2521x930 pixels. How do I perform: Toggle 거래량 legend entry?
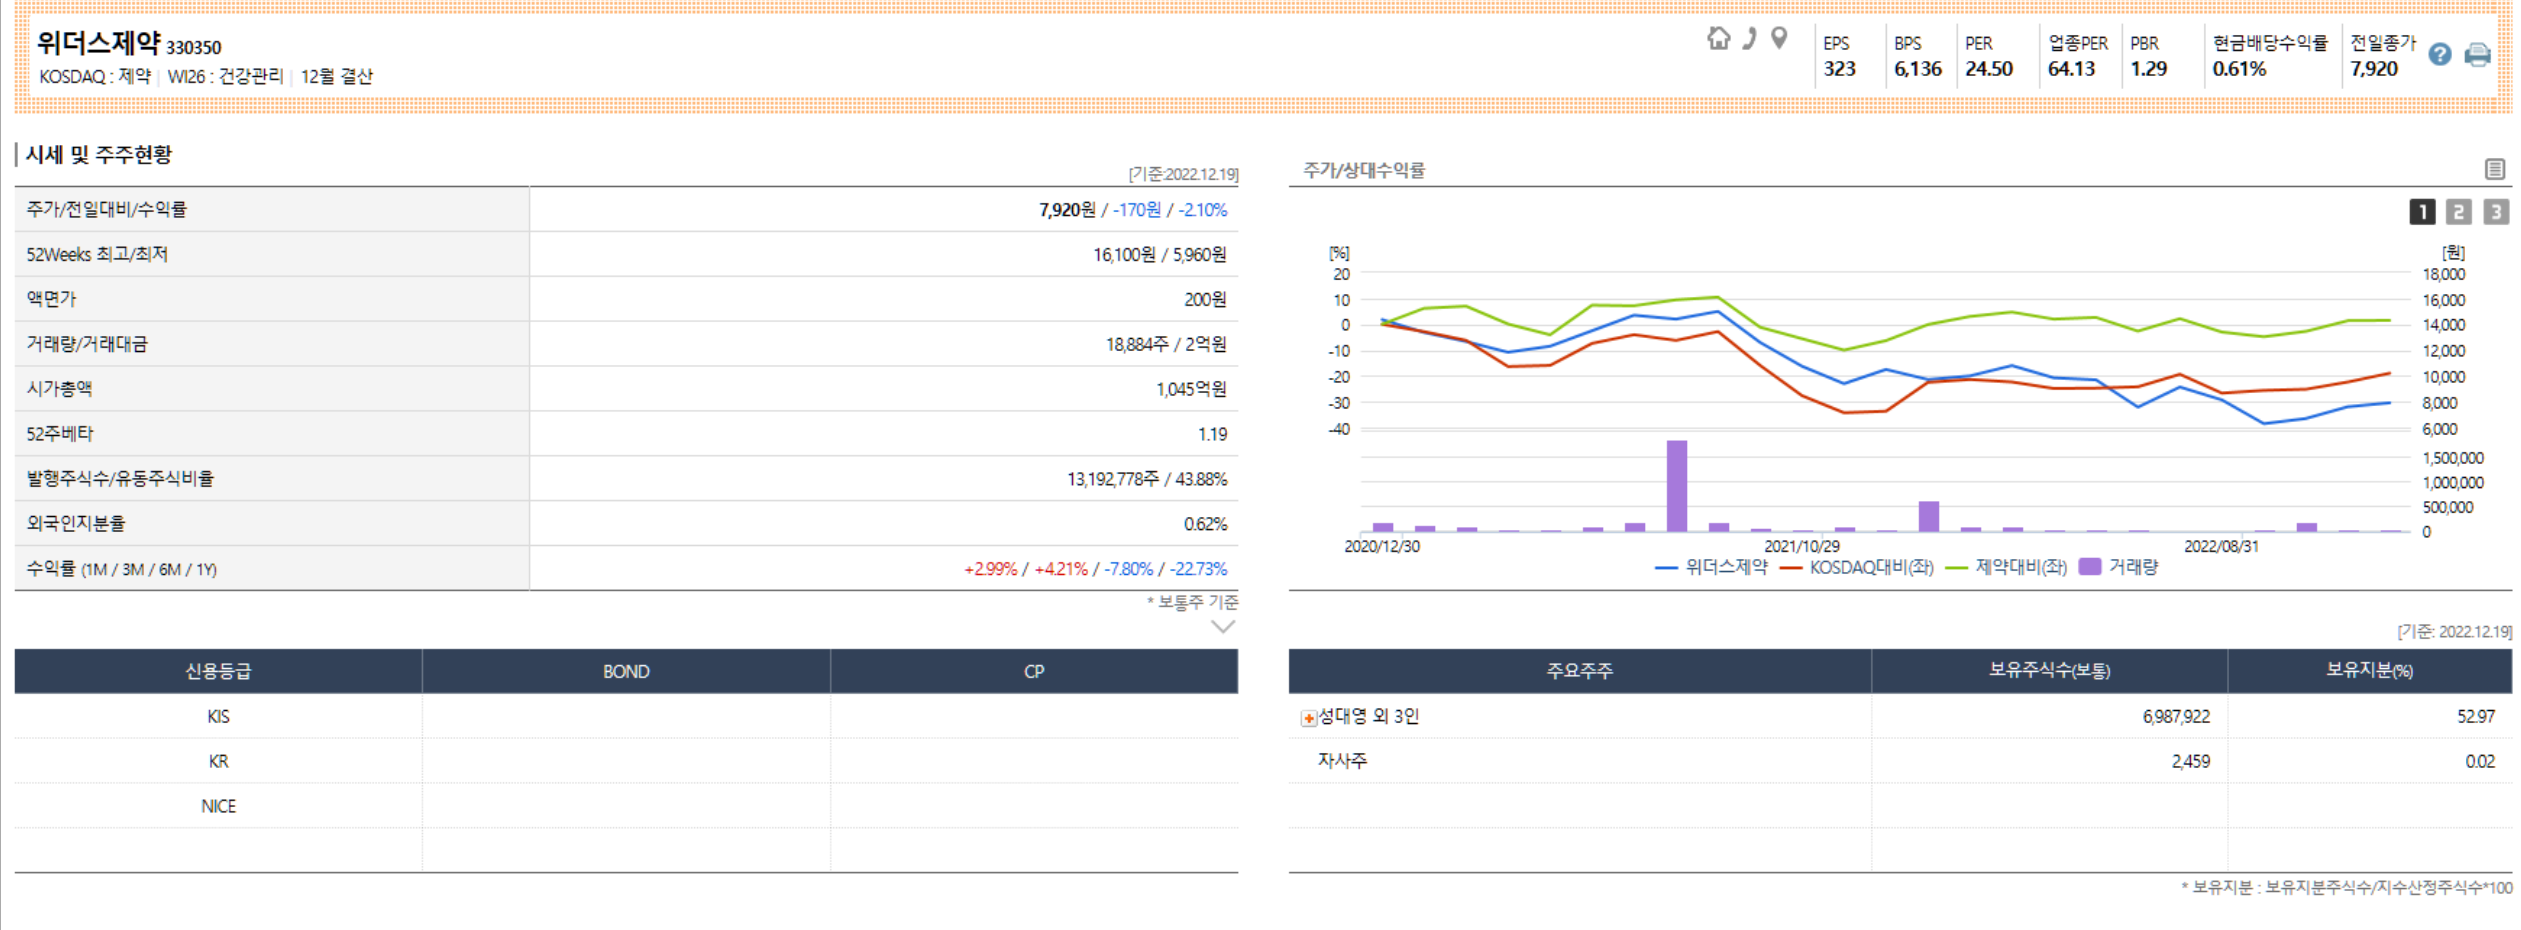click(x=2118, y=567)
